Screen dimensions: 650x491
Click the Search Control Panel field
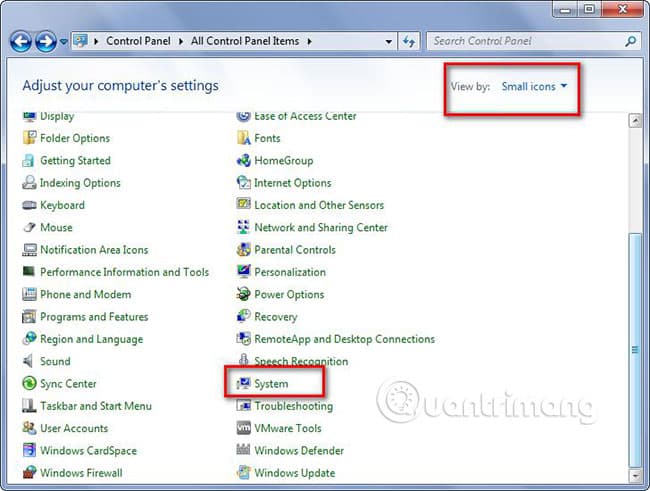click(527, 41)
